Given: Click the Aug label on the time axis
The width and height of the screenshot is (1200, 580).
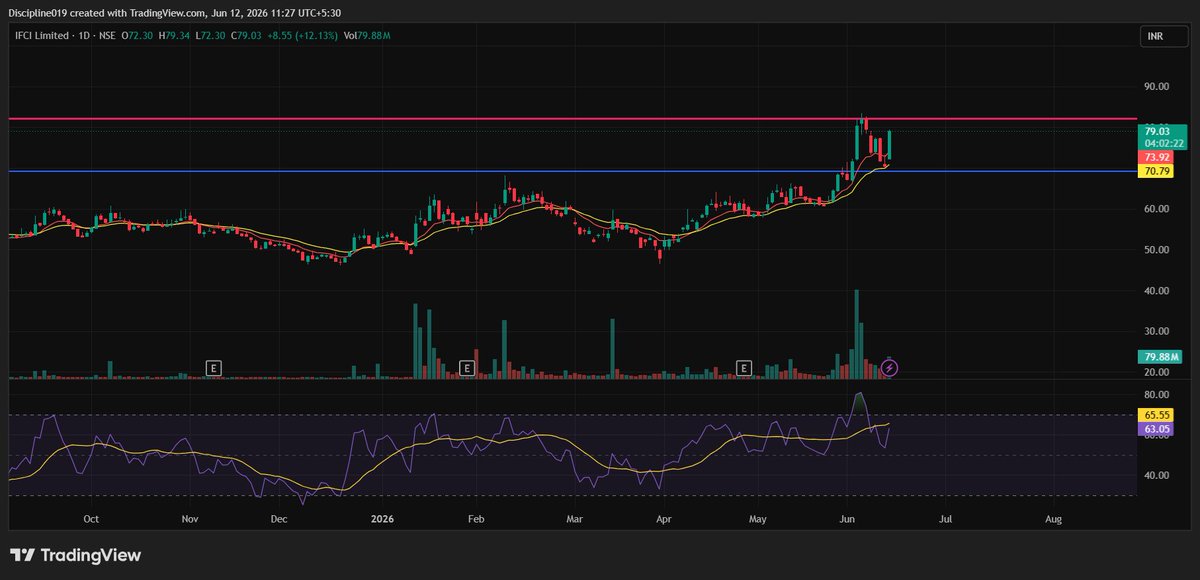Looking at the screenshot, I should coord(1053,520).
